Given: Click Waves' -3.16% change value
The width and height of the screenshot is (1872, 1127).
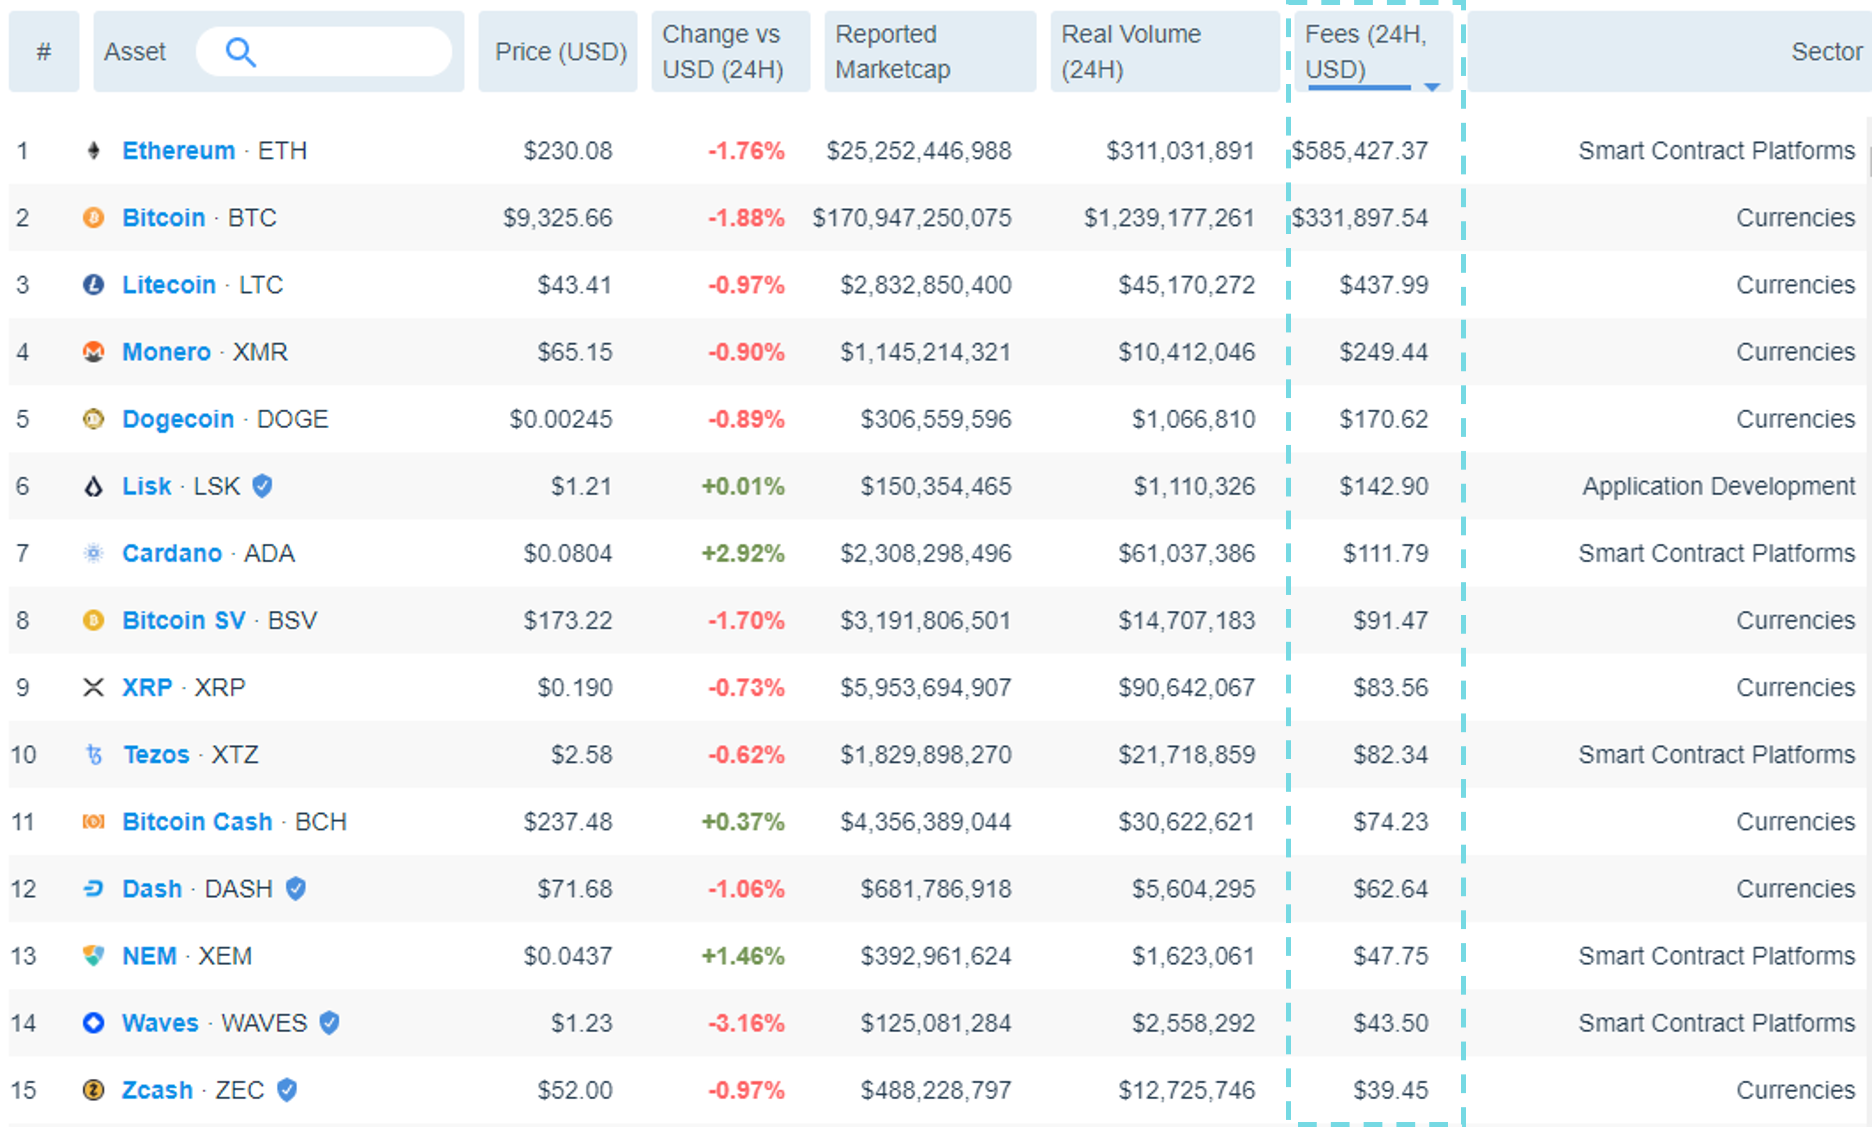Looking at the screenshot, I should tap(746, 1023).
